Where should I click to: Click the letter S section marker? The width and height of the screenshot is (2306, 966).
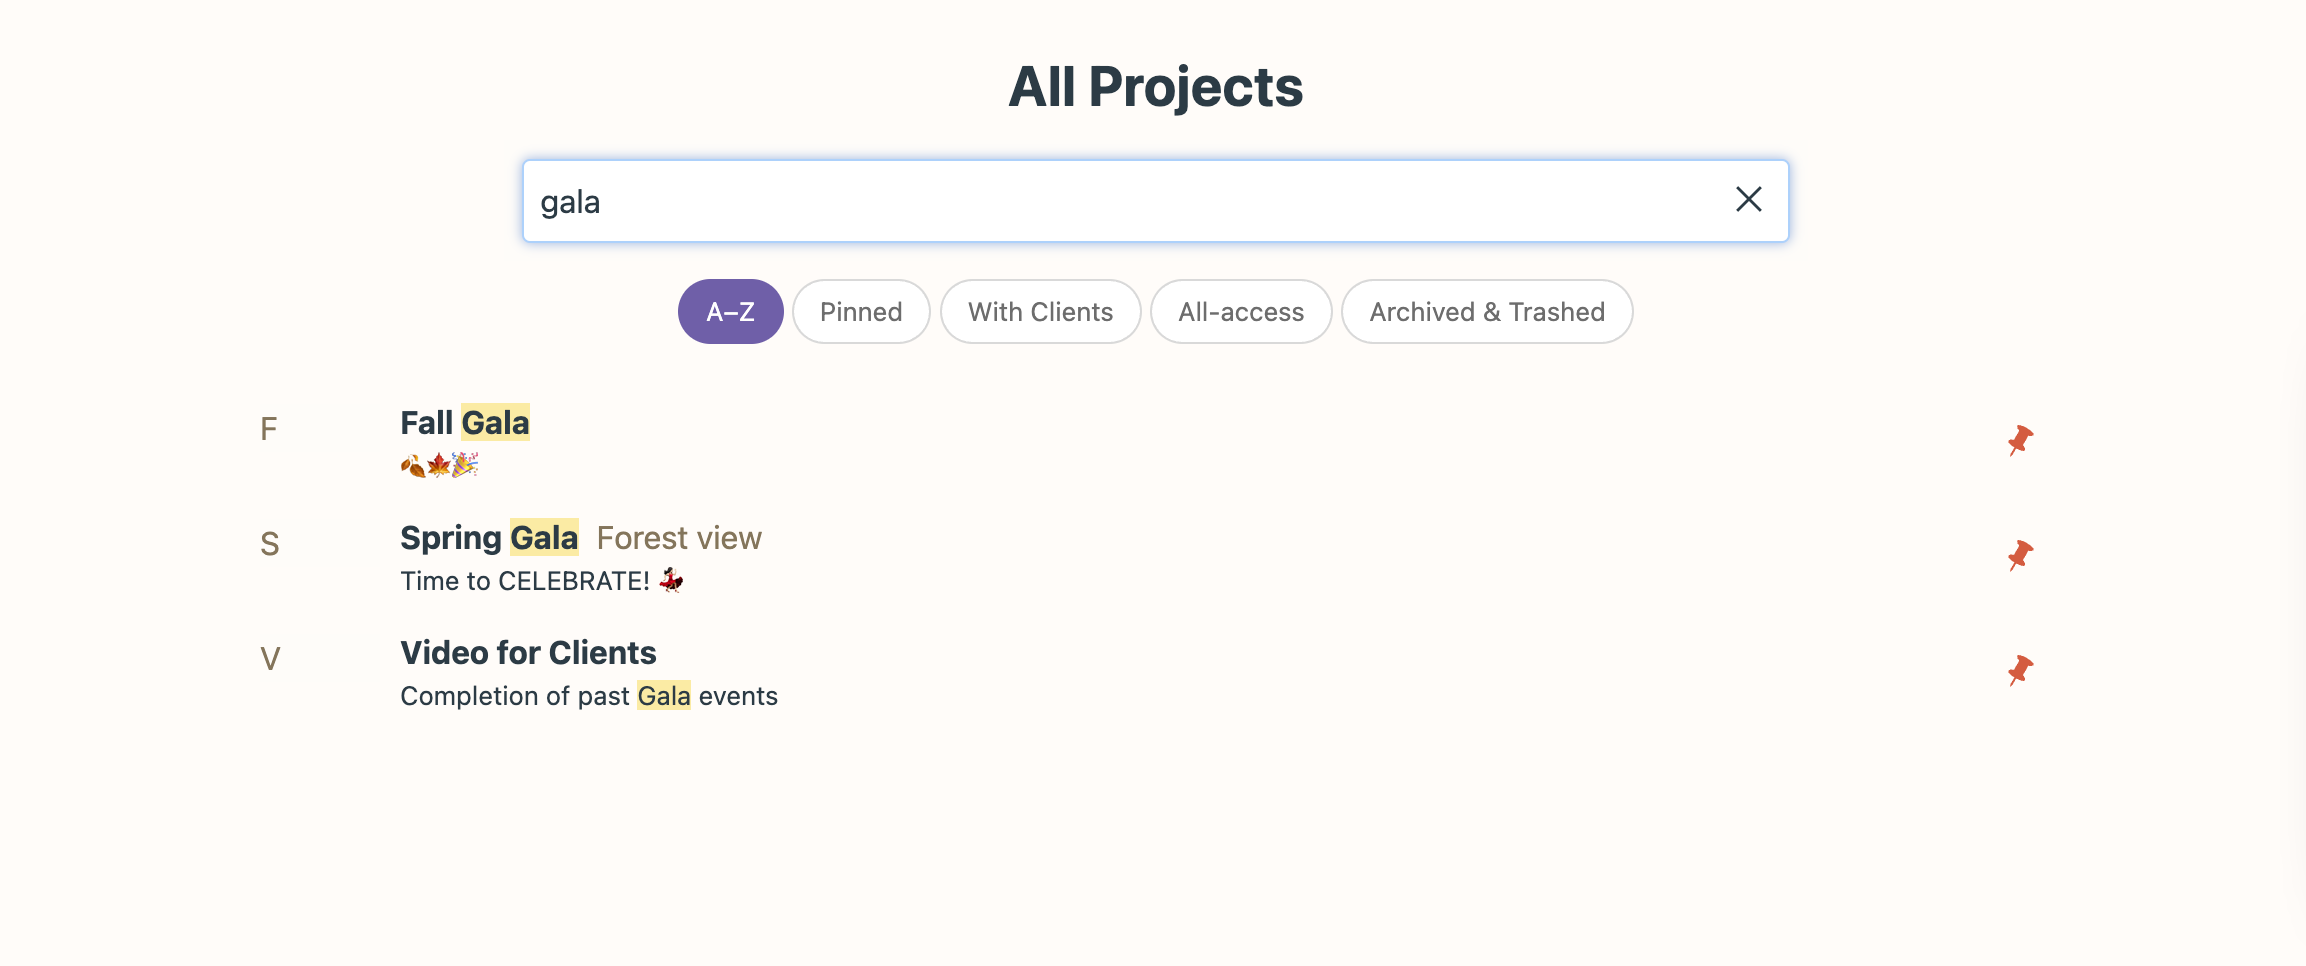click(269, 544)
